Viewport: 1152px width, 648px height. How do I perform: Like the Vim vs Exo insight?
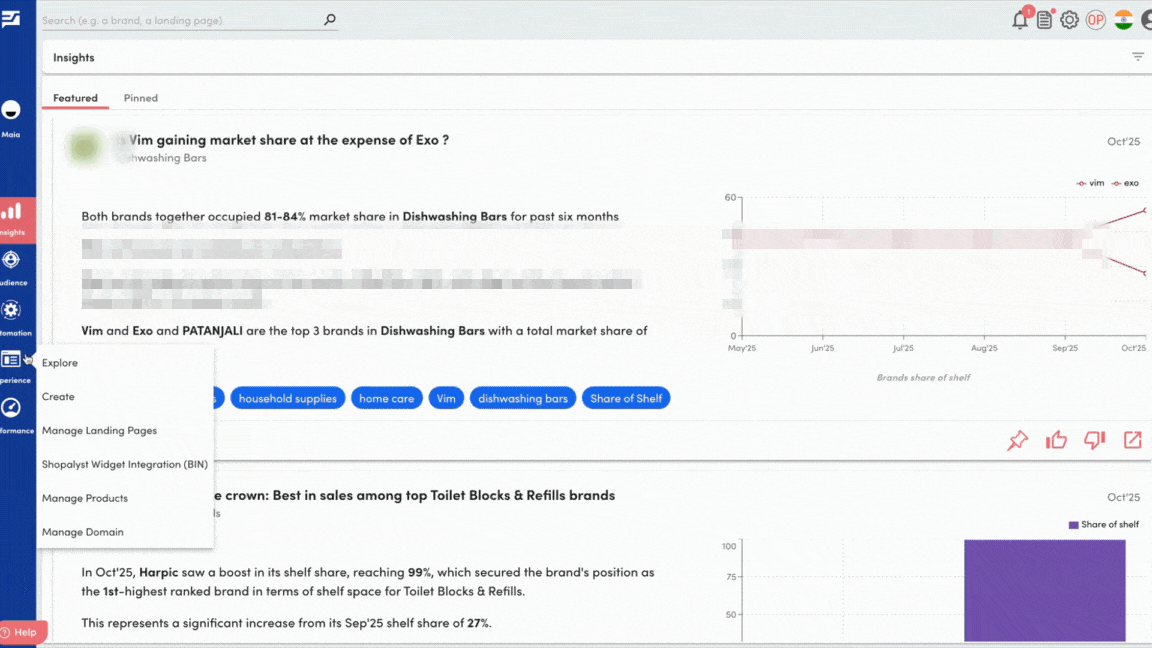click(x=1056, y=440)
